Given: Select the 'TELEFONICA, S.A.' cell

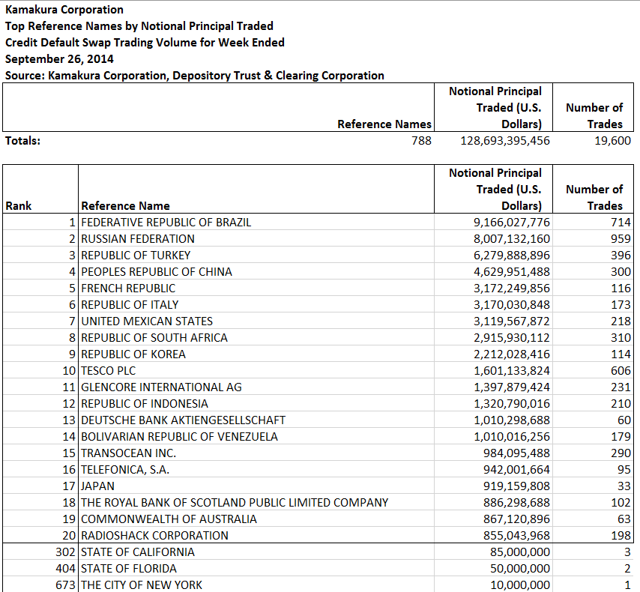Looking at the screenshot, I should click(x=256, y=470).
